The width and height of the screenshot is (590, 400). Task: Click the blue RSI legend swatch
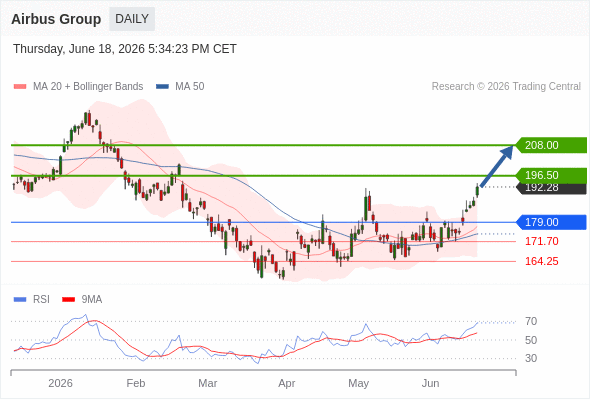(20, 300)
